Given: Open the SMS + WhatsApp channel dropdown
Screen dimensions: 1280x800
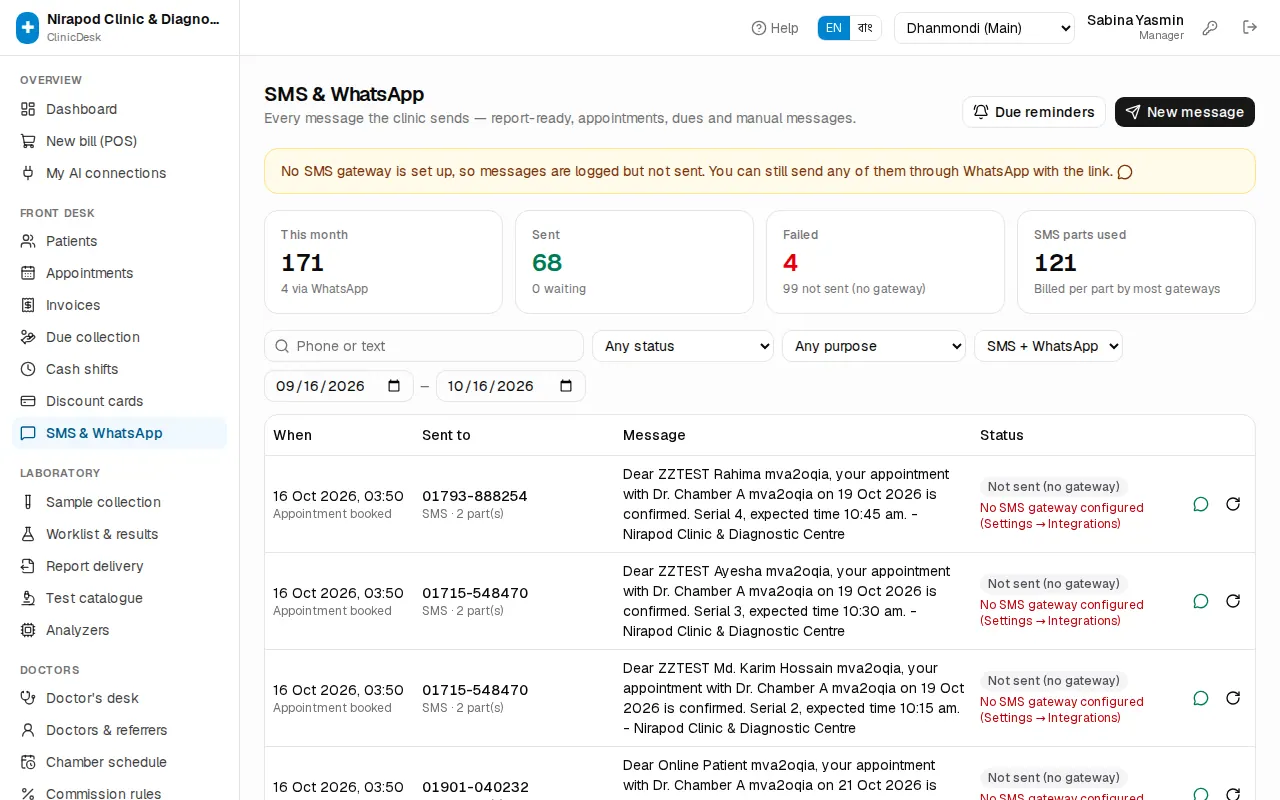Looking at the screenshot, I should (1048, 346).
